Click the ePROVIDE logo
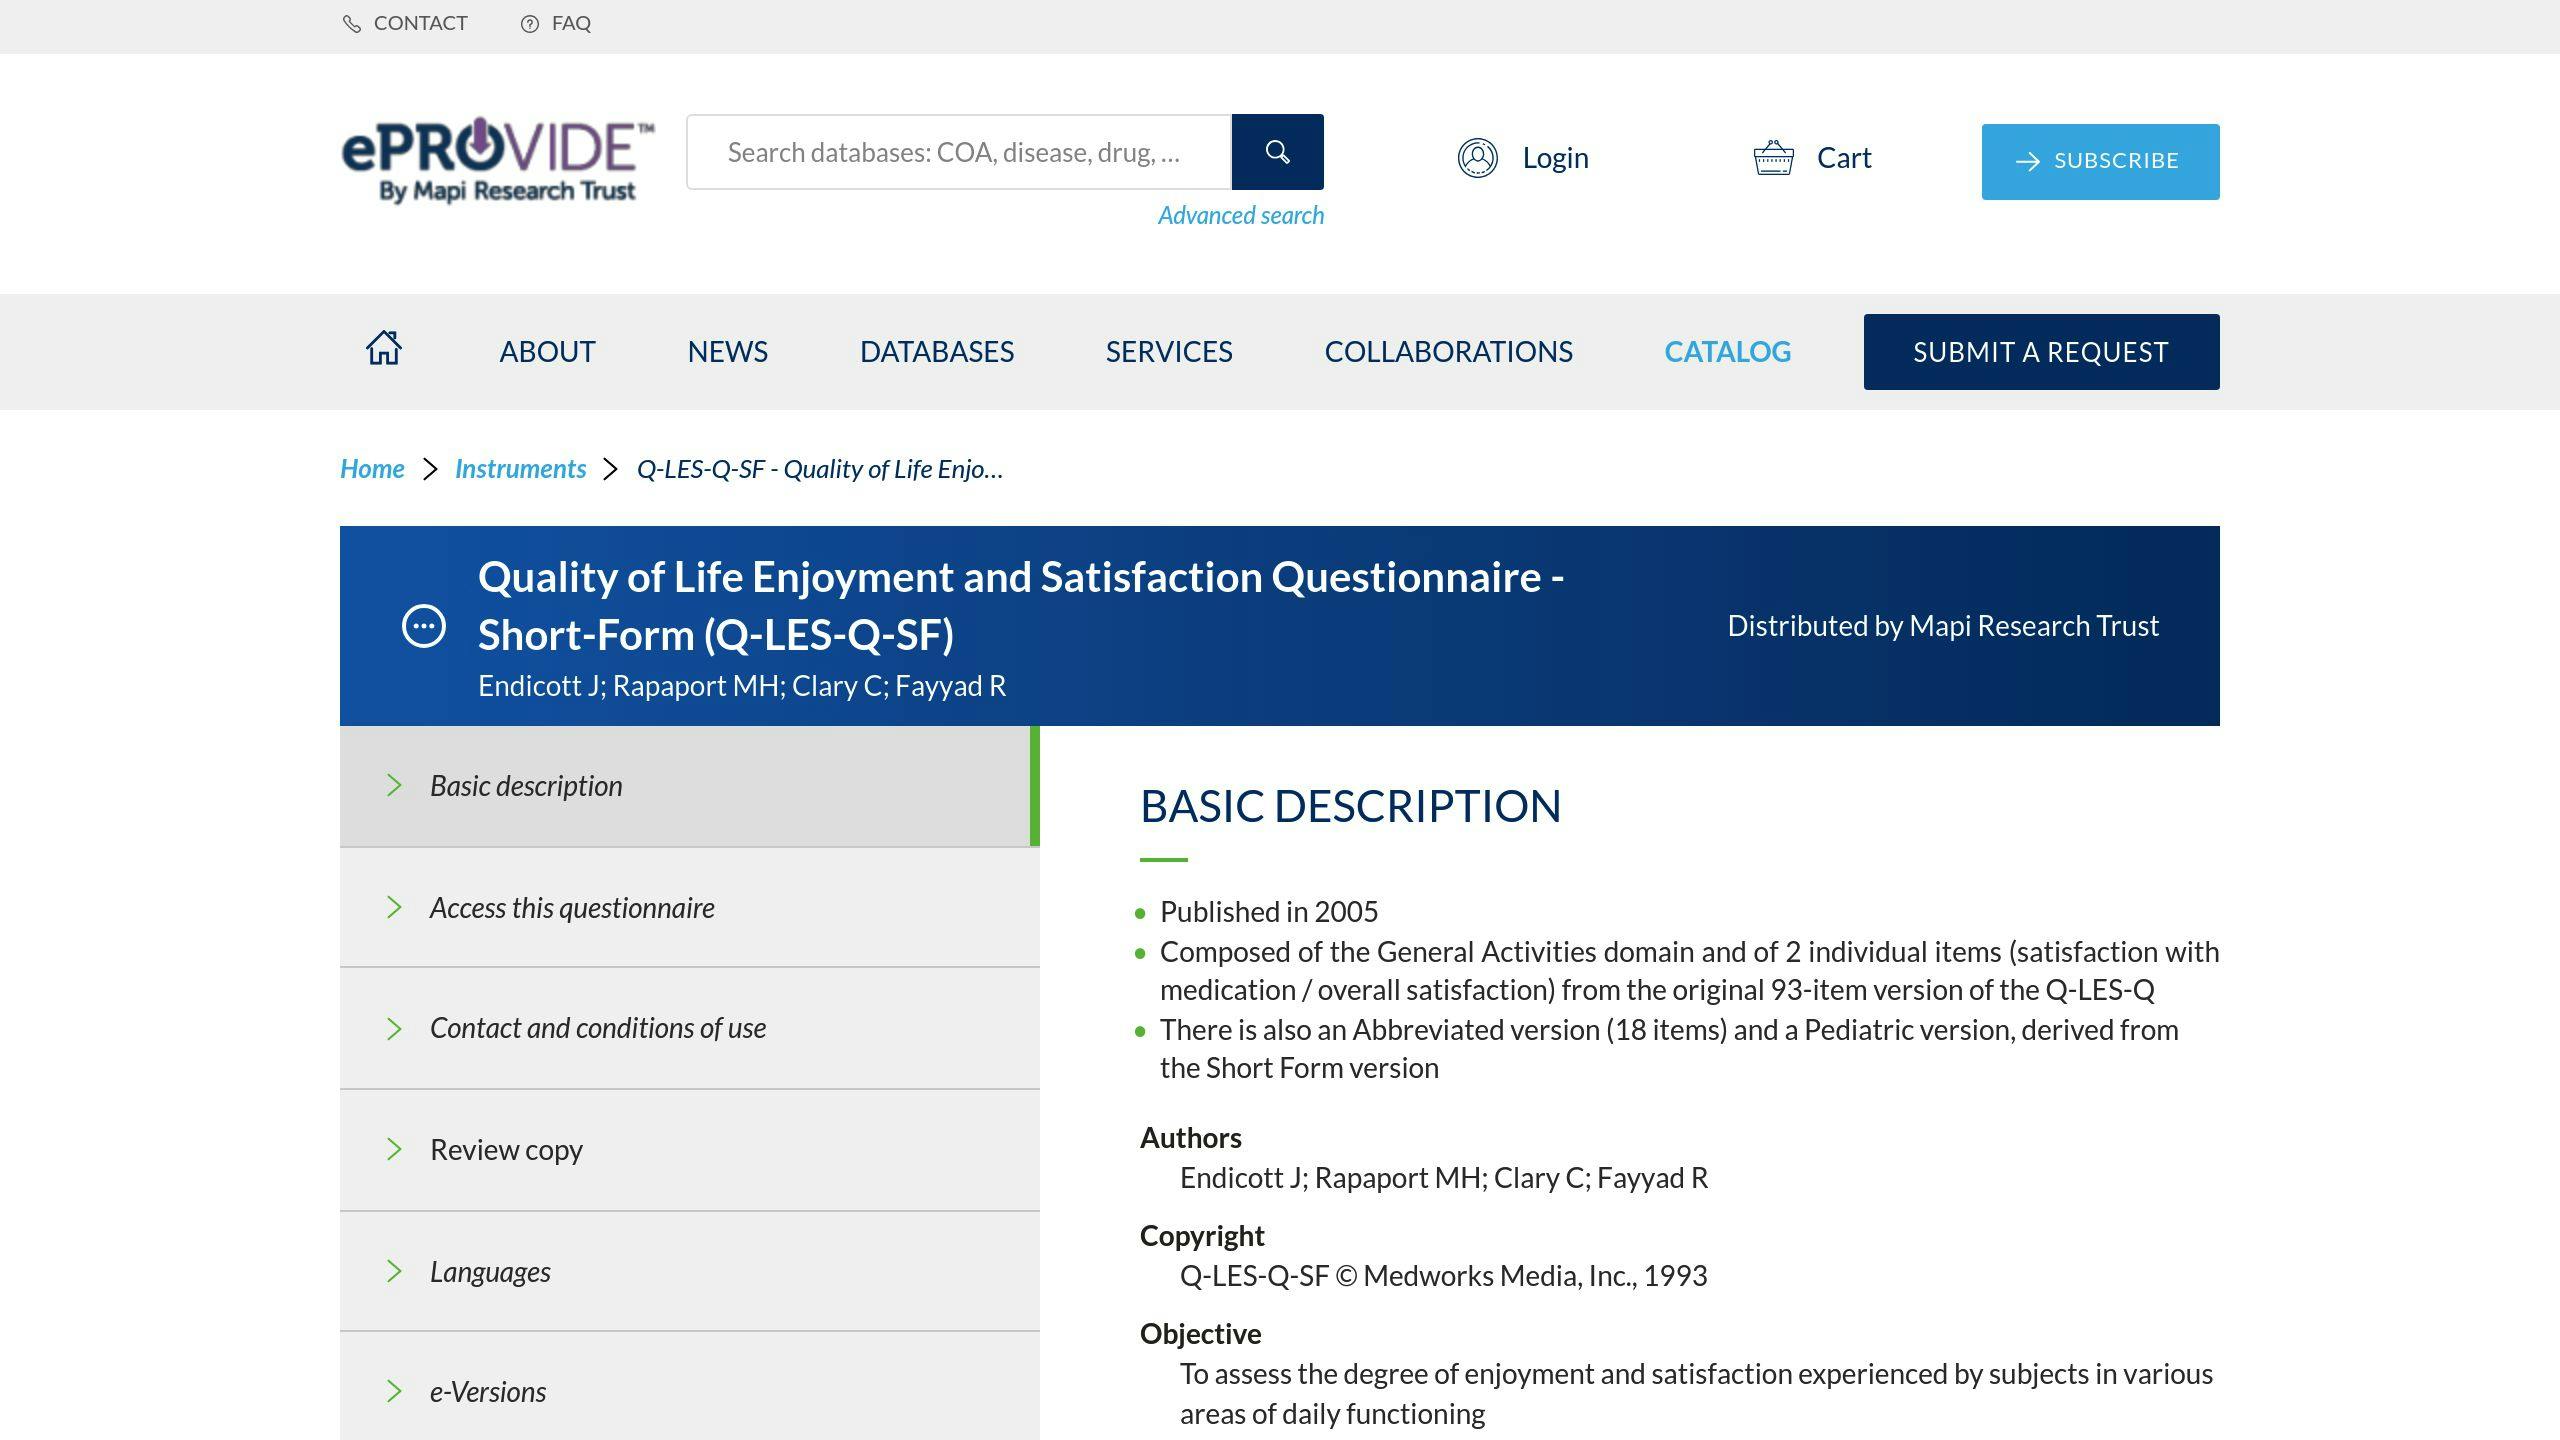 pos(497,160)
